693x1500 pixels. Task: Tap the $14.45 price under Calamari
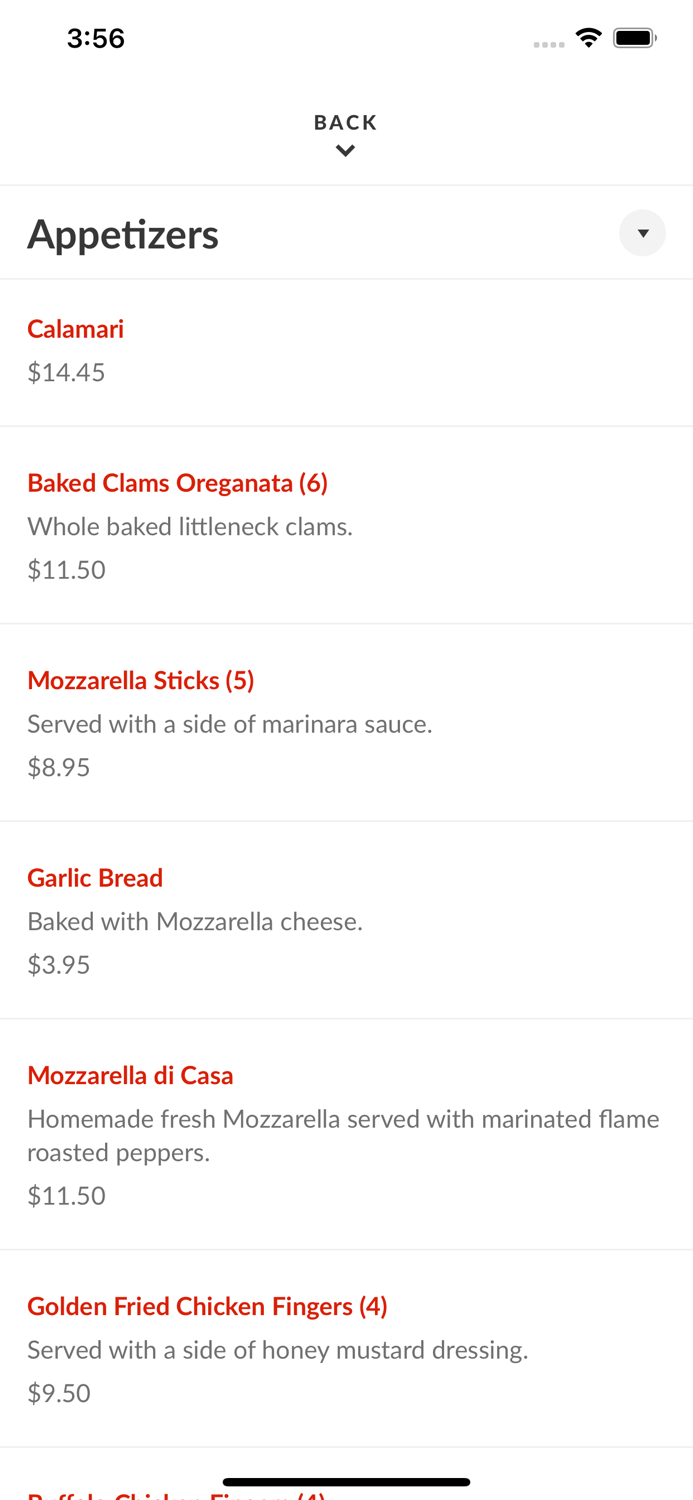tap(66, 372)
